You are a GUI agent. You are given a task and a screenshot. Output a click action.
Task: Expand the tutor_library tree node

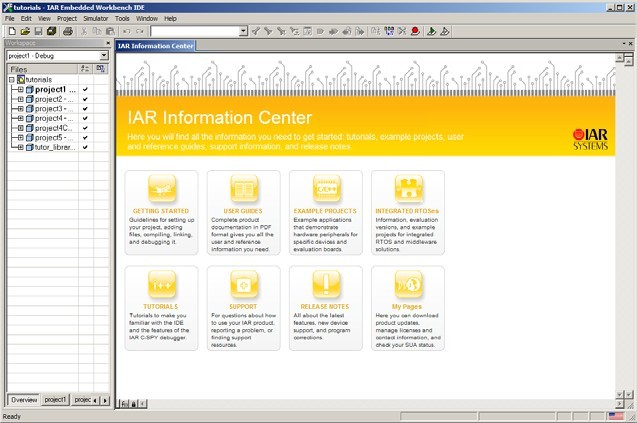(x=20, y=148)
